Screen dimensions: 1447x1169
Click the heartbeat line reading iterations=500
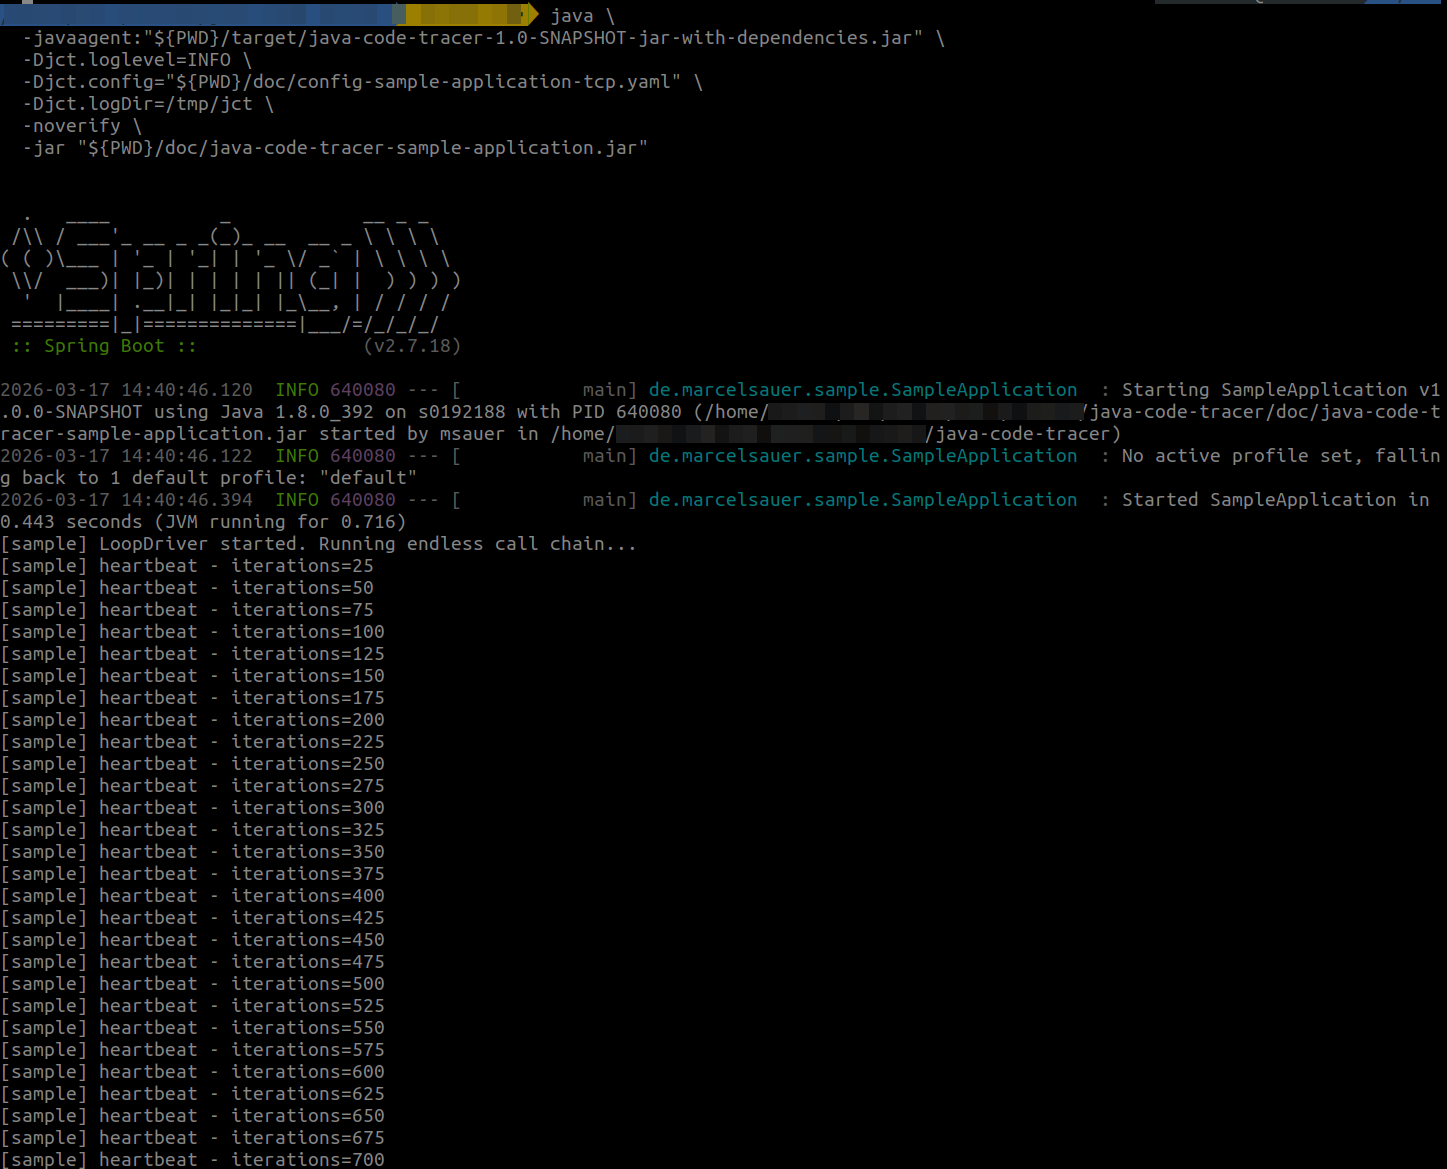pyautogui.click(x=192, y=984)
